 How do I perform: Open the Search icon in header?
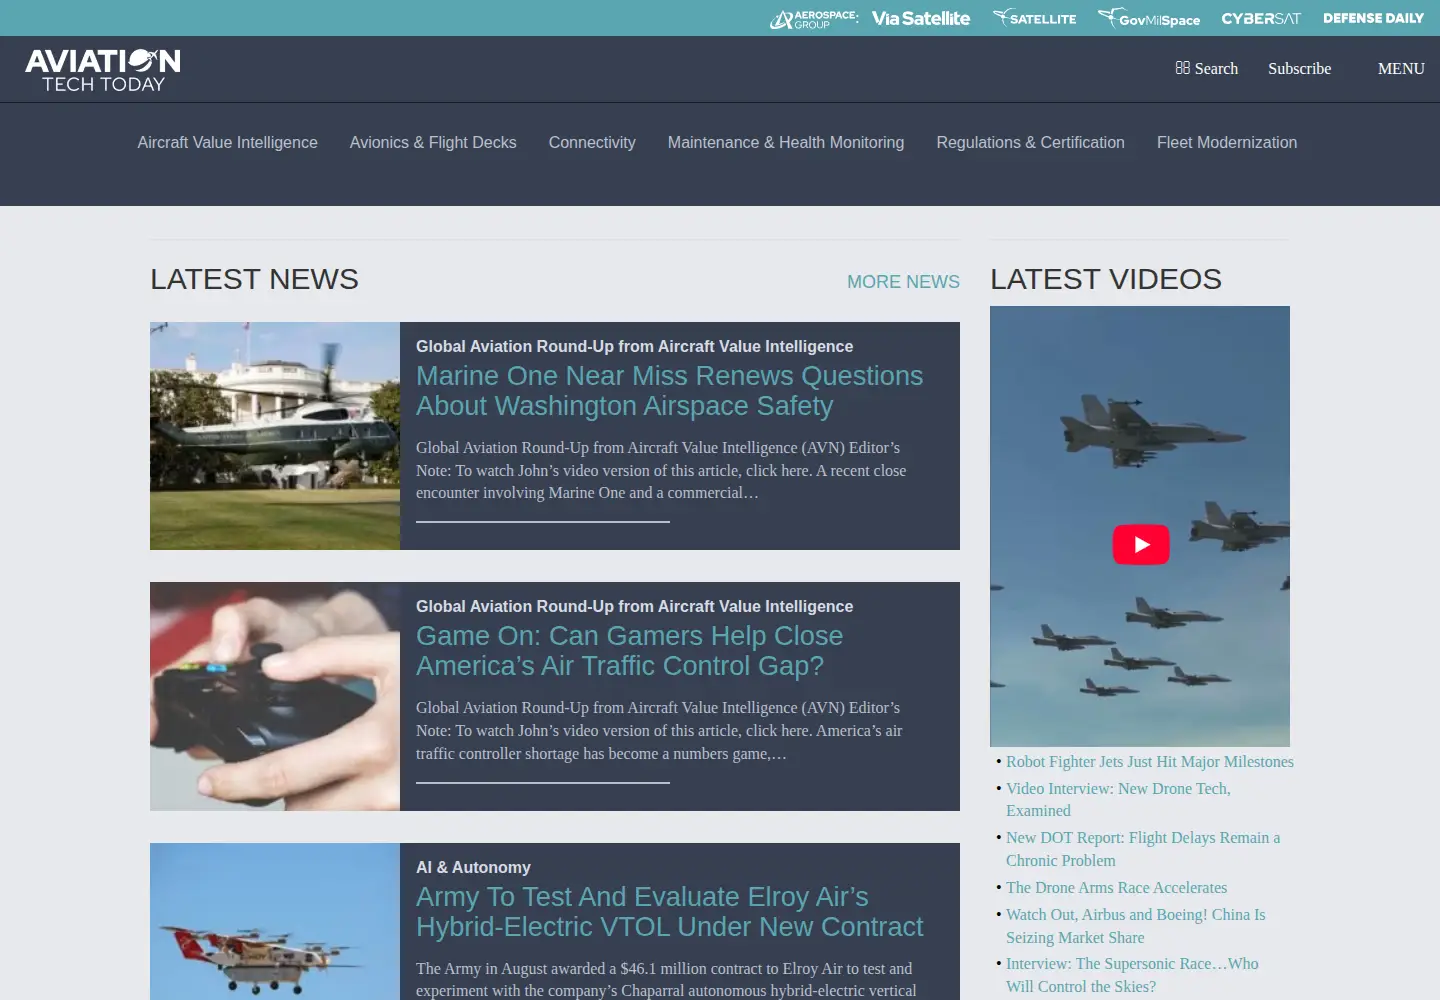[x=1206, y=68]
